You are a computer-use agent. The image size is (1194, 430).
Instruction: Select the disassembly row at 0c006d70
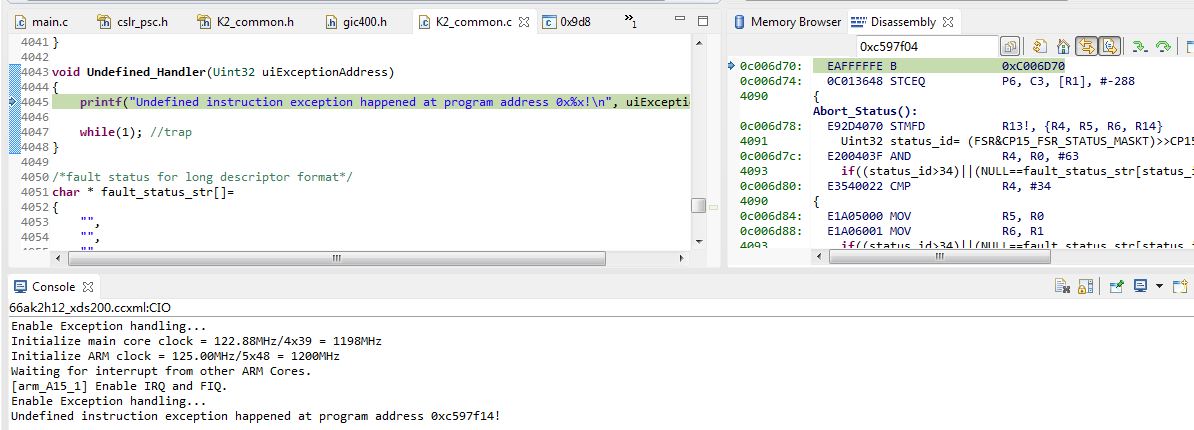click(x=938, y=66)
